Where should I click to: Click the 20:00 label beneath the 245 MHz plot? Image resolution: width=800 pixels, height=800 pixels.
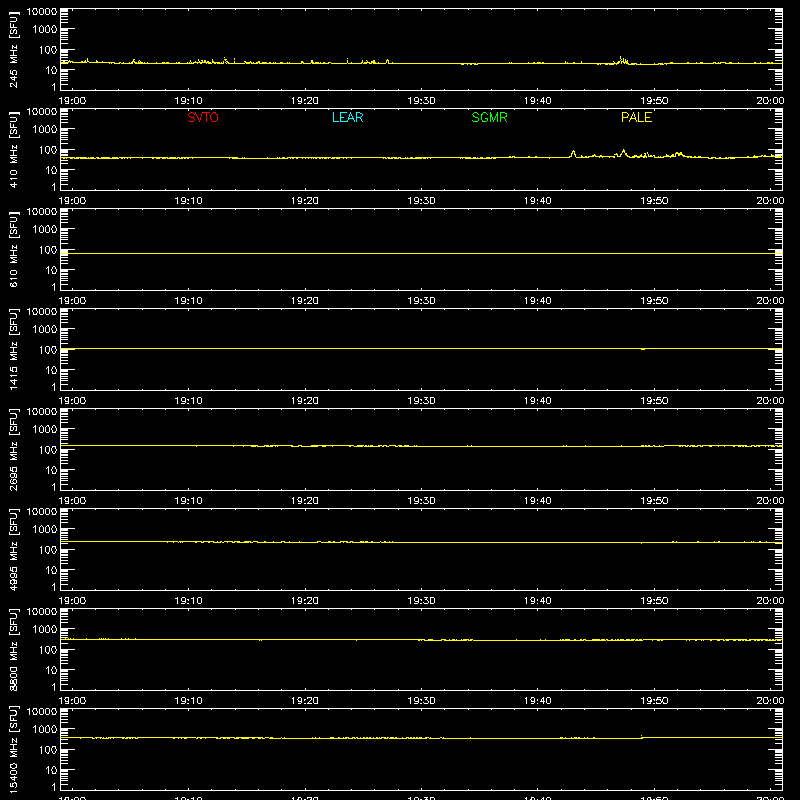(x=770, y=101)
